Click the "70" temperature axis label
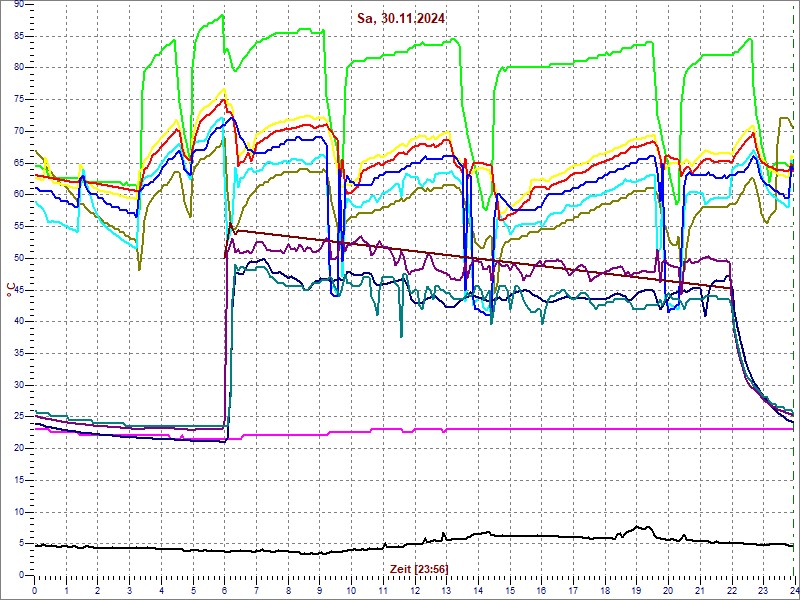The width and height of the screenshot is (800, 600). [x=19, y=131]
